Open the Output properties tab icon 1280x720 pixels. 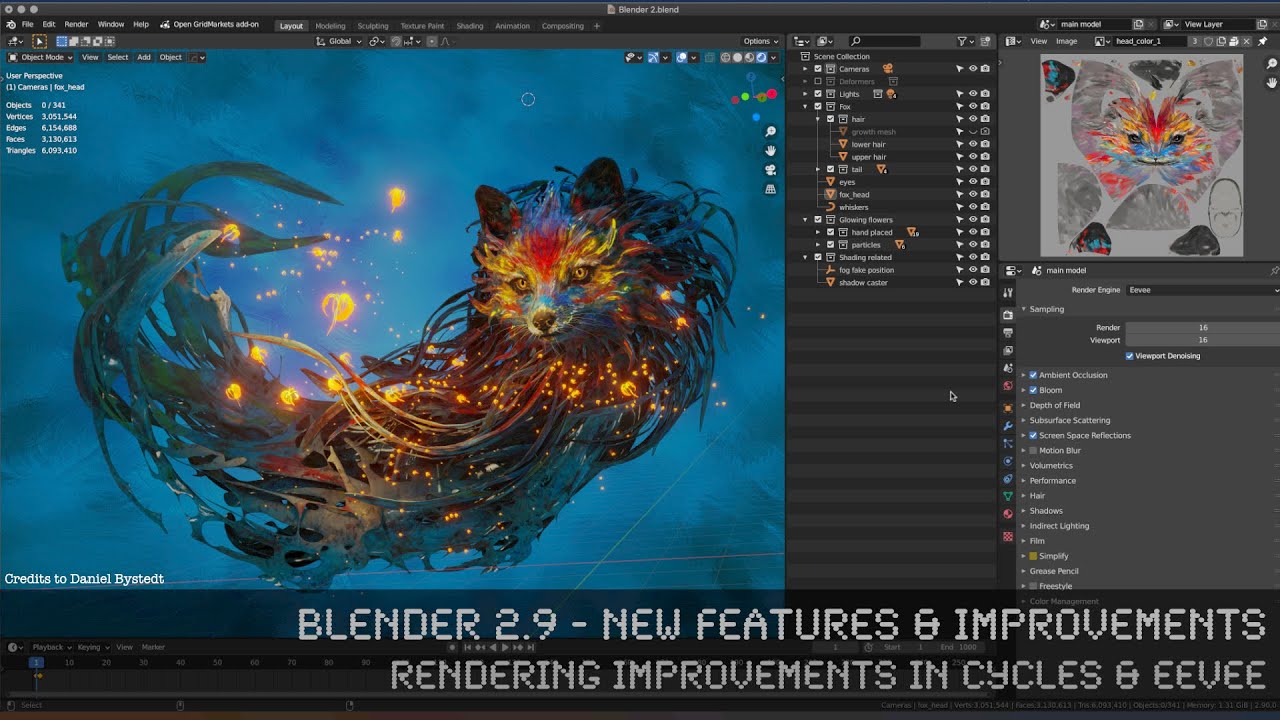pos(1008,333)
